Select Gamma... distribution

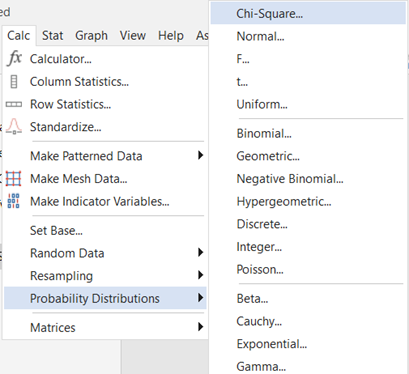308,366
